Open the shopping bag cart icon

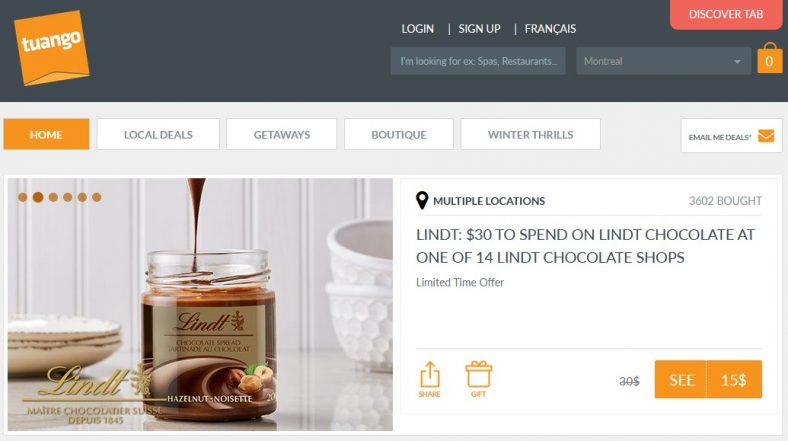769,58
